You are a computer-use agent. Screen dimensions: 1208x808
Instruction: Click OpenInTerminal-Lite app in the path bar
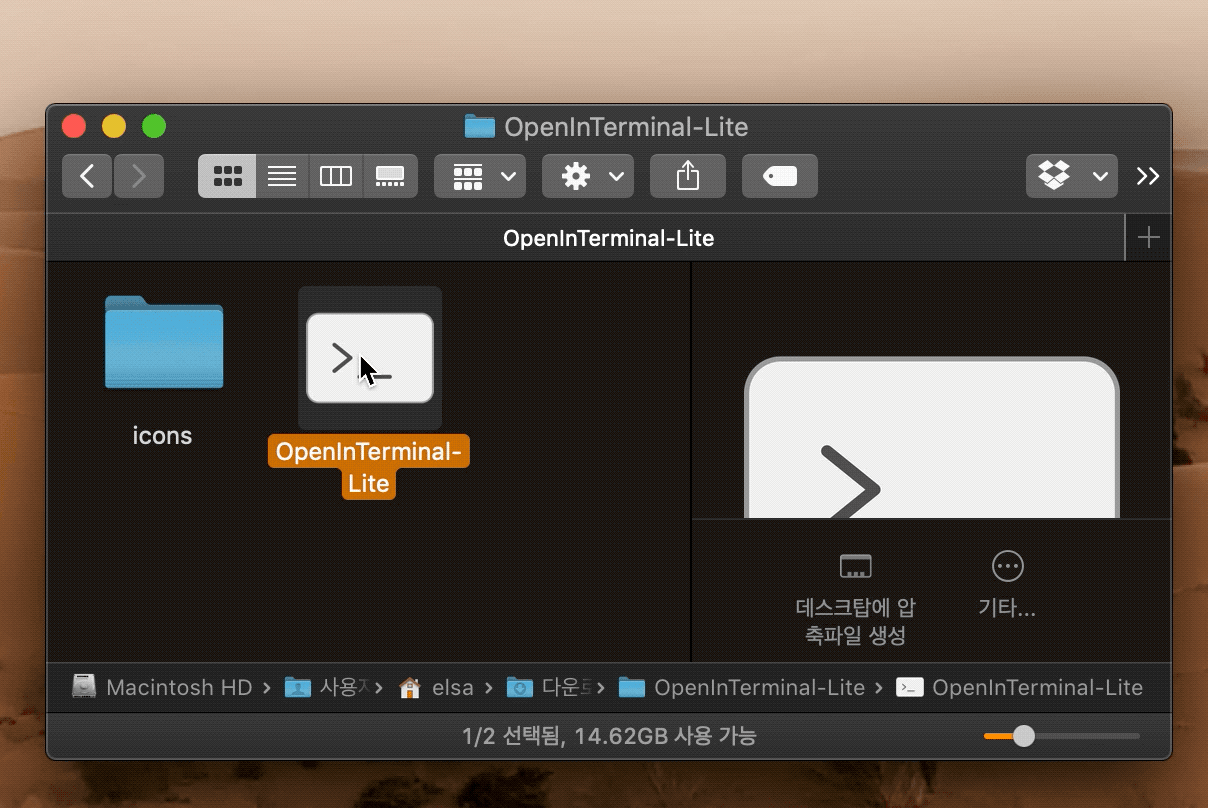[x=1020, y=688]
